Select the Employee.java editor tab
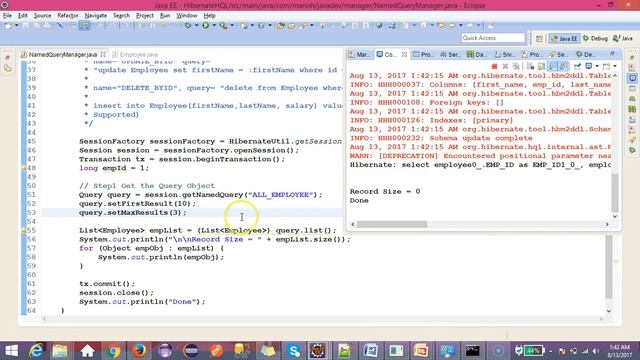This screenshot has height=360, width=640. [135, 54]
